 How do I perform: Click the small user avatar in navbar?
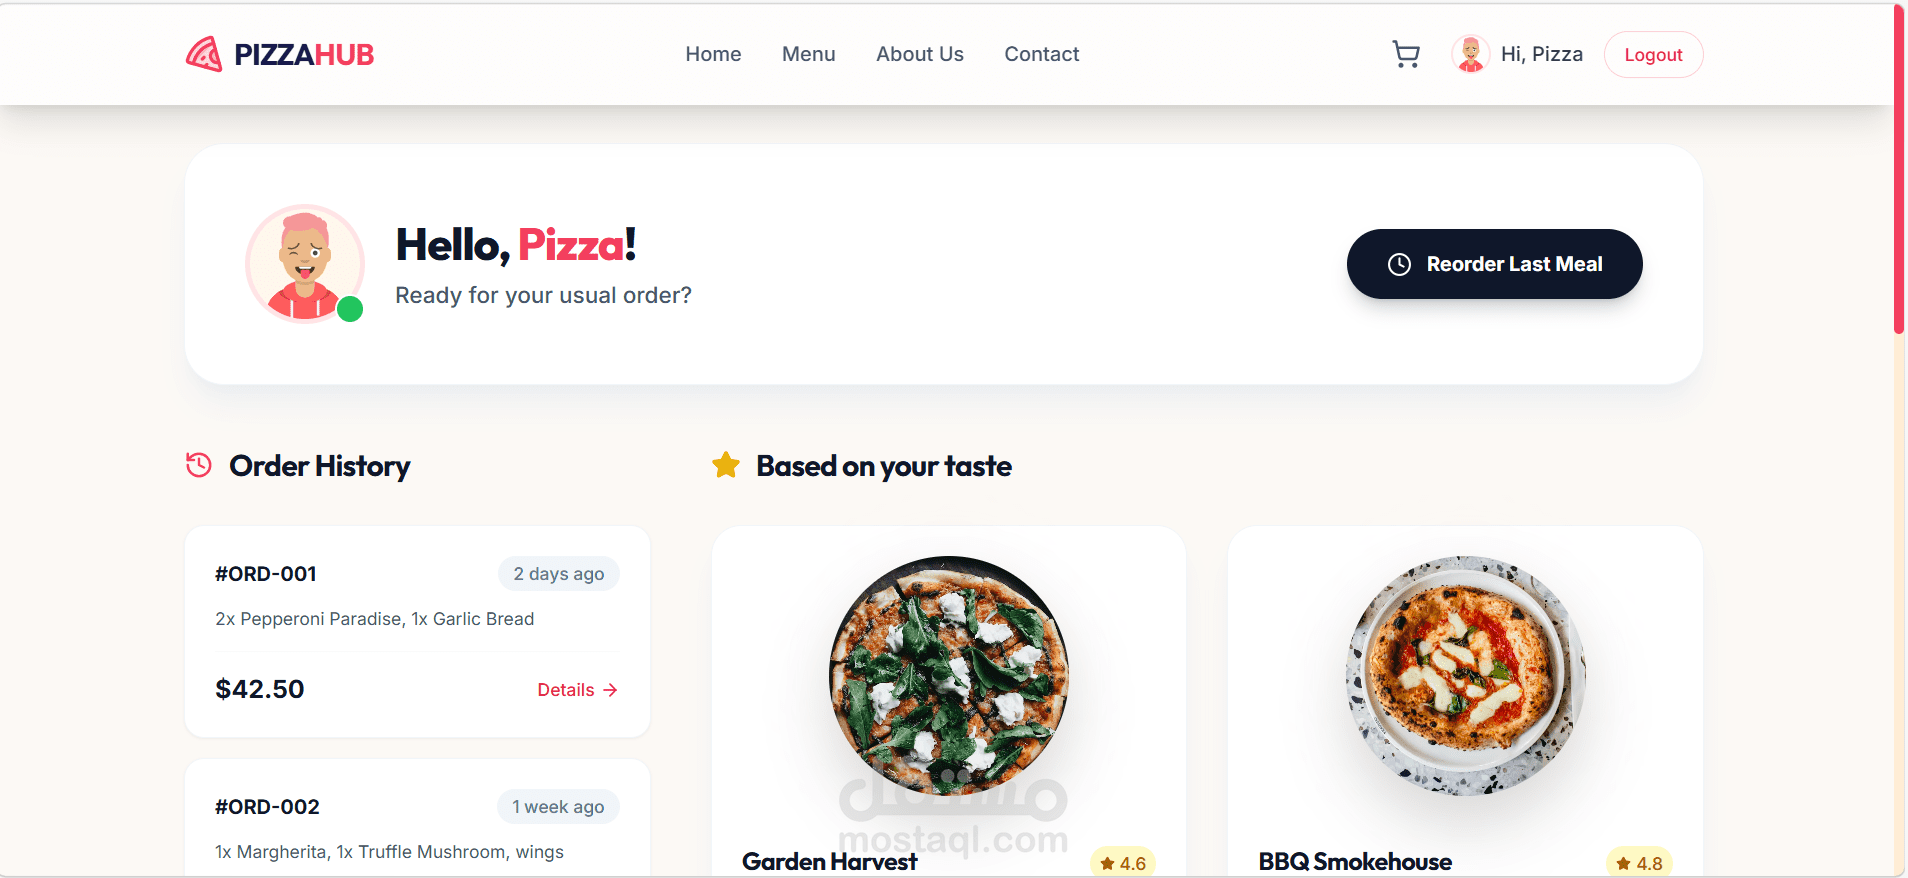1470,54
